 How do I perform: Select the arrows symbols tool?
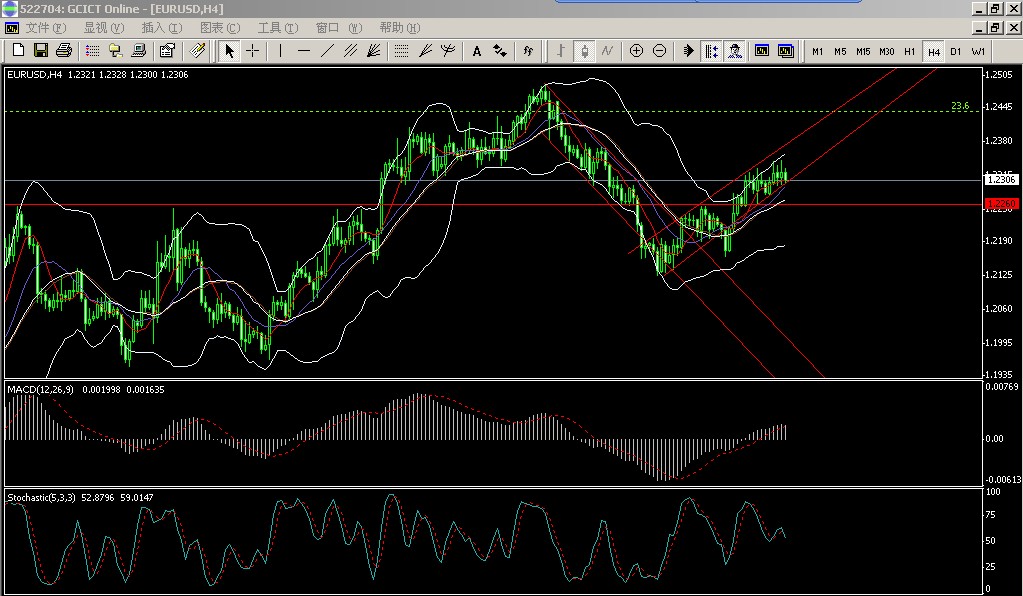[500, 51]
